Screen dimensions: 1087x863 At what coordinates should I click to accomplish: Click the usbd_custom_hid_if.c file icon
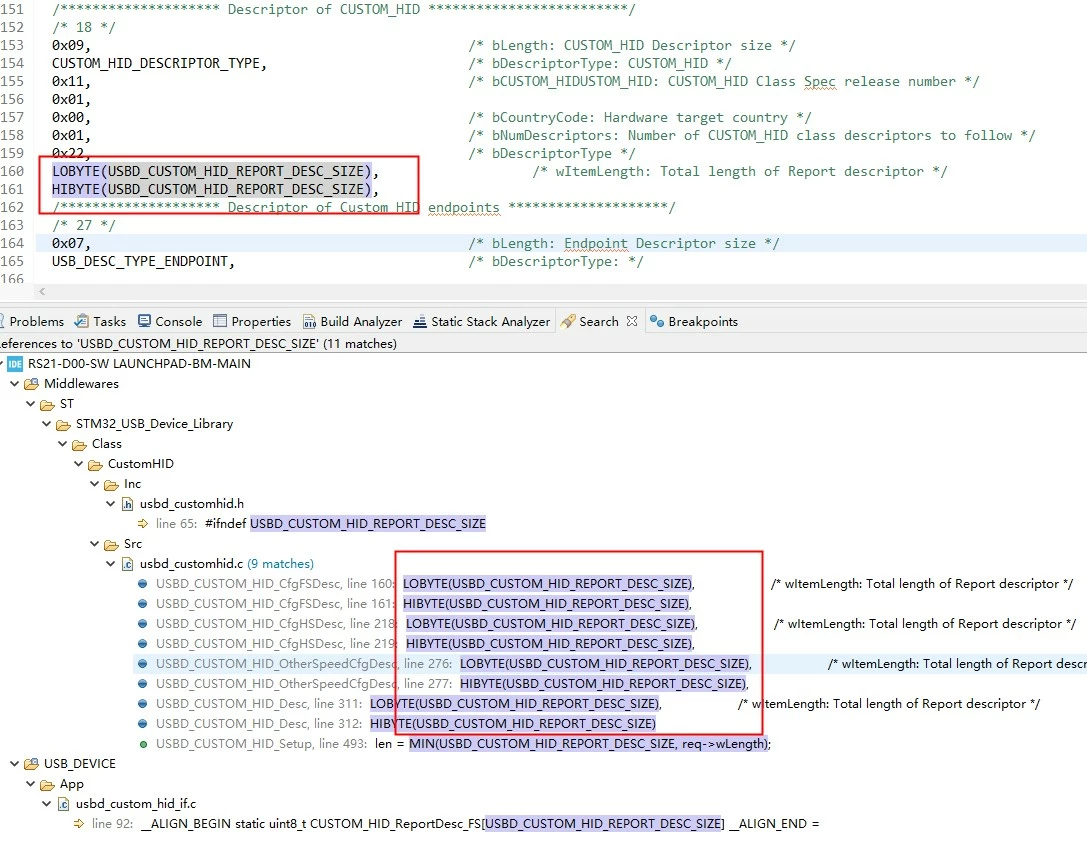(x=63, y=804)
